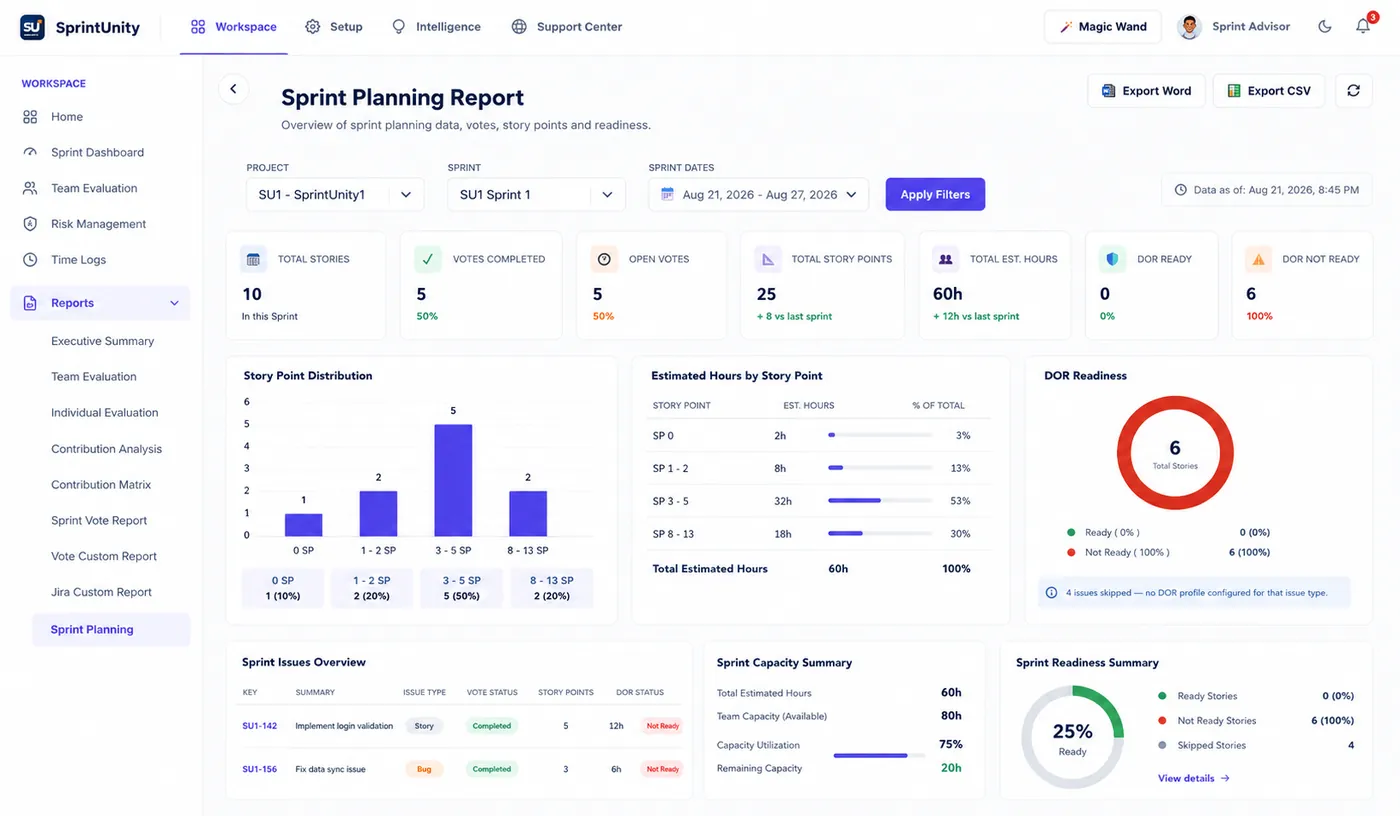Viewport: 1400px width, 816px height.
Task: Click the red DOR Readiness donut chart
Action: point(1175,453)
